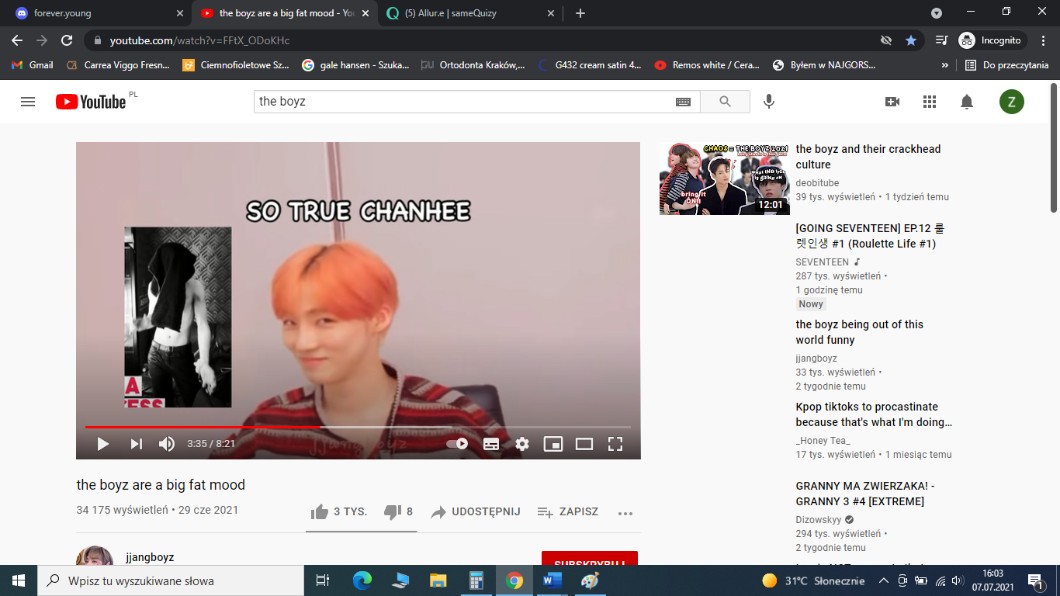This screenshot has height=596, width=1060.
Task: Expand the hidden bookmarks chevron
Action: tap(945, 65)
